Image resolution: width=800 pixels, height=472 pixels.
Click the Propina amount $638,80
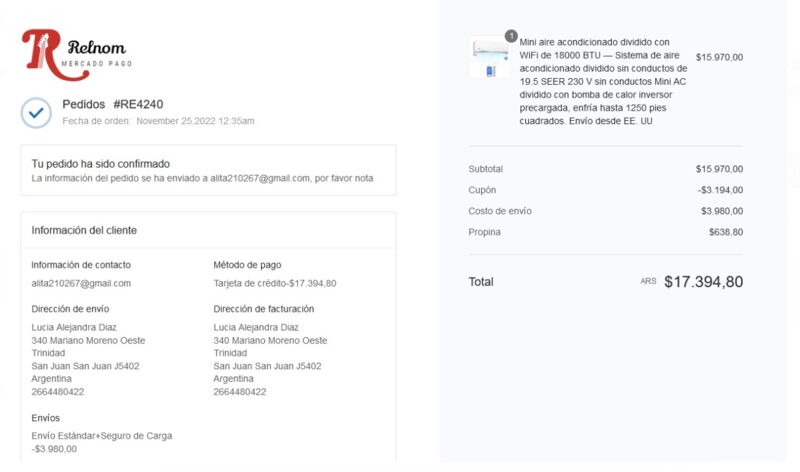tap(726, 232)
